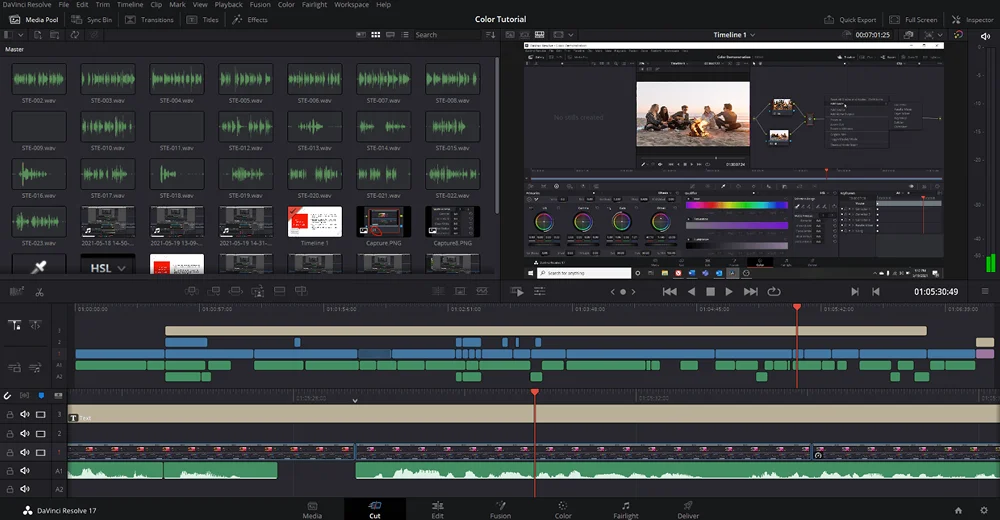
Task: Go to last frame transport button
Action: pyautogui.click(x=751, y=292)
